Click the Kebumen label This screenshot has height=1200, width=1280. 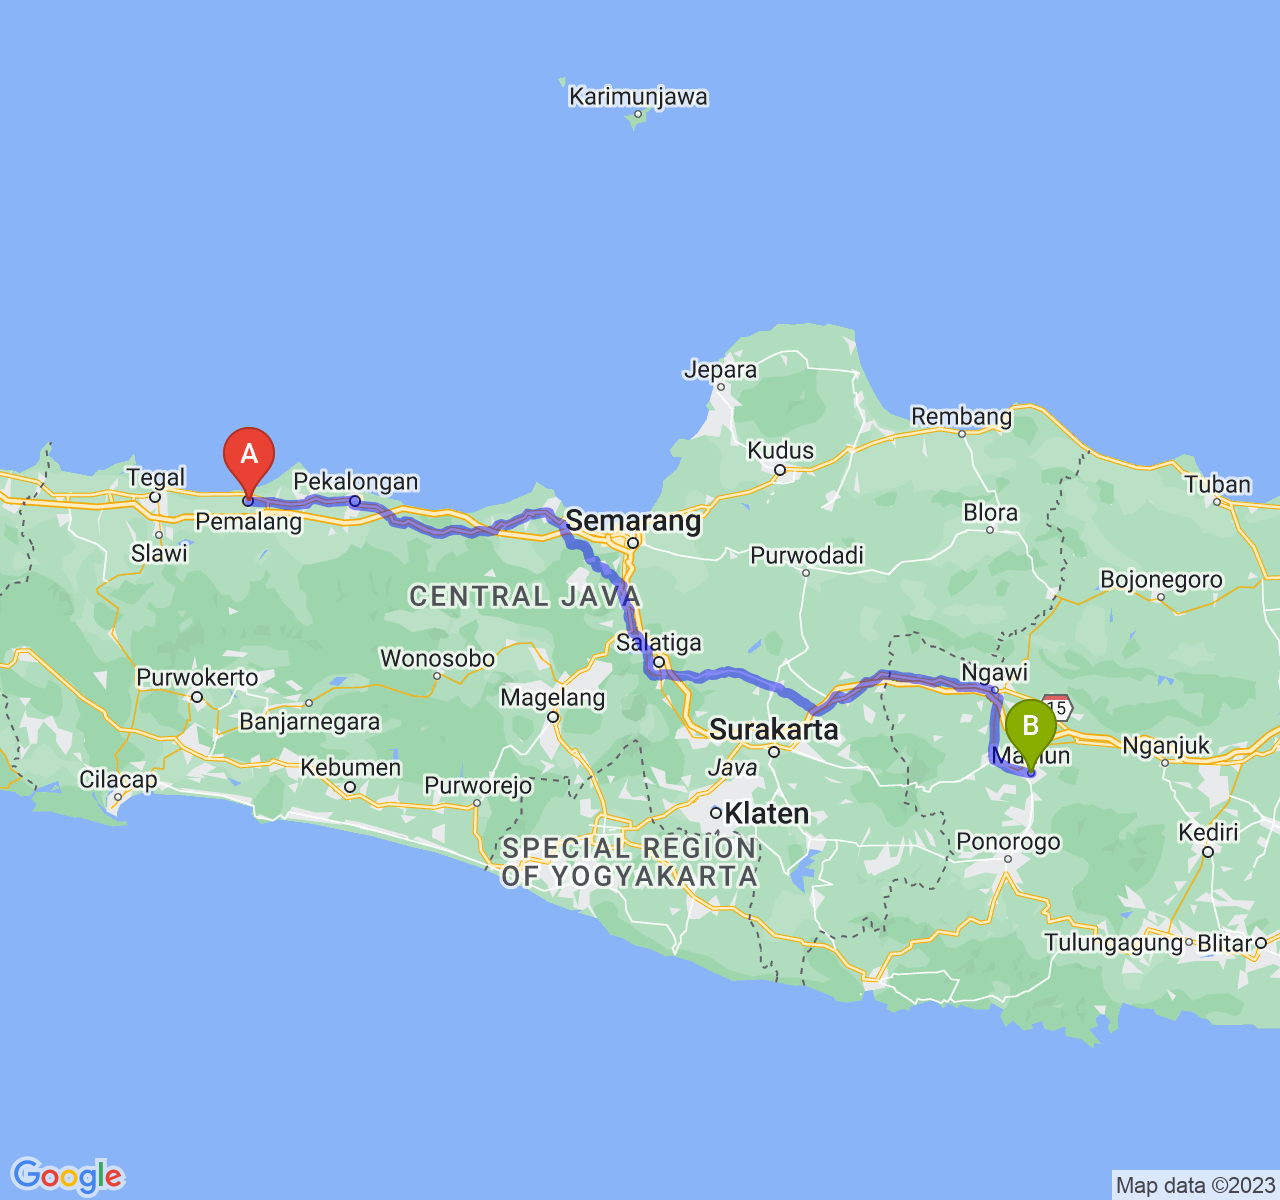point(351,768)
